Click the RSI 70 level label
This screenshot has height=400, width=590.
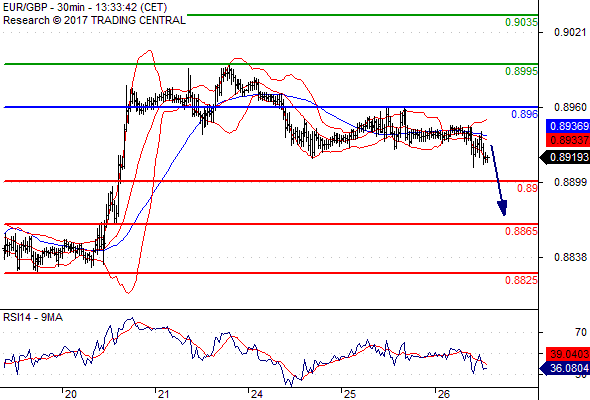[x=581, y=332]
